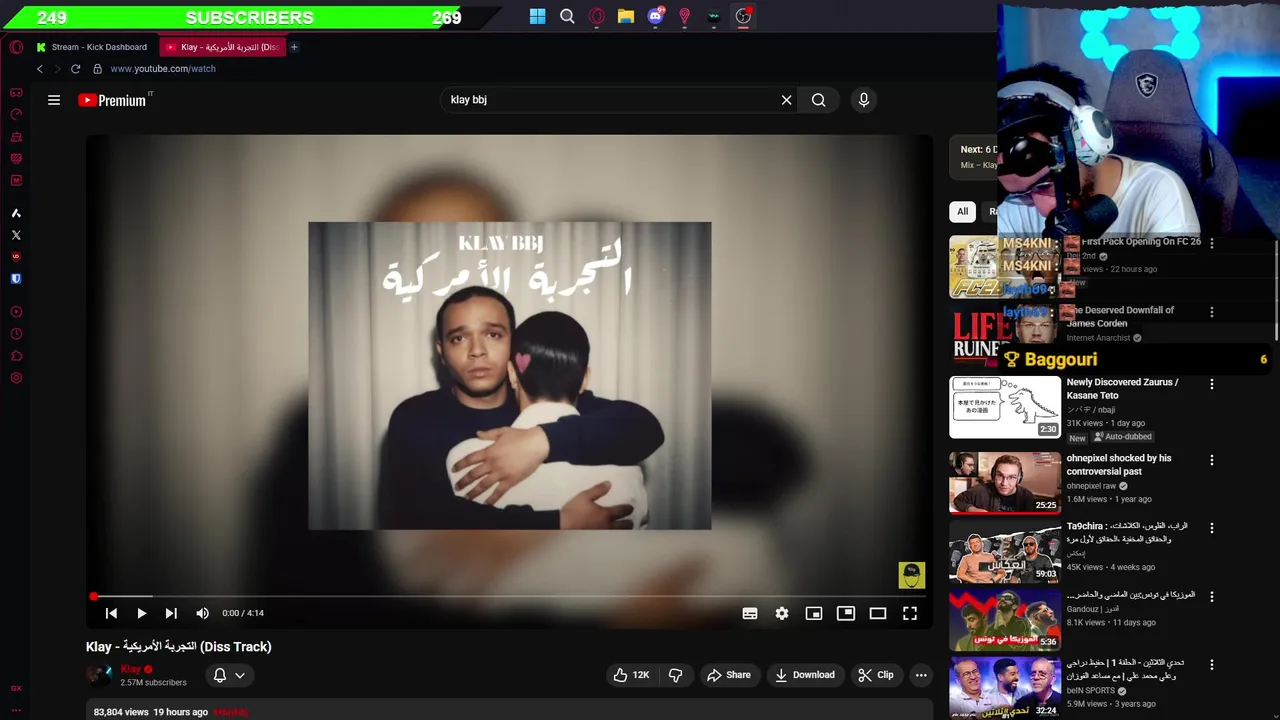Open Opera sidebar settings gear

pos(16,378)
